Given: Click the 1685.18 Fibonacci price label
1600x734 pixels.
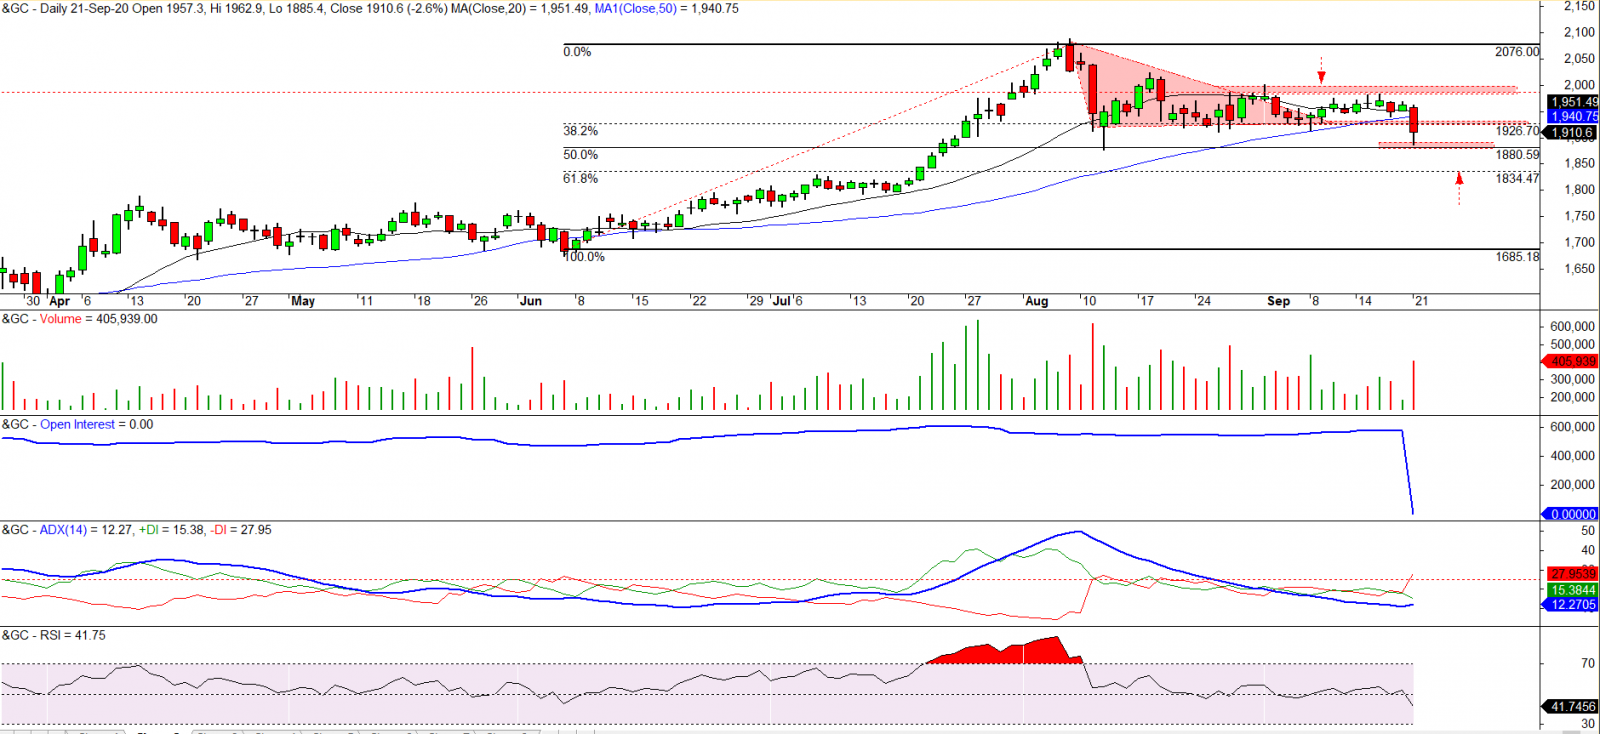Looking at the screenshot, I should [1517, 257].
